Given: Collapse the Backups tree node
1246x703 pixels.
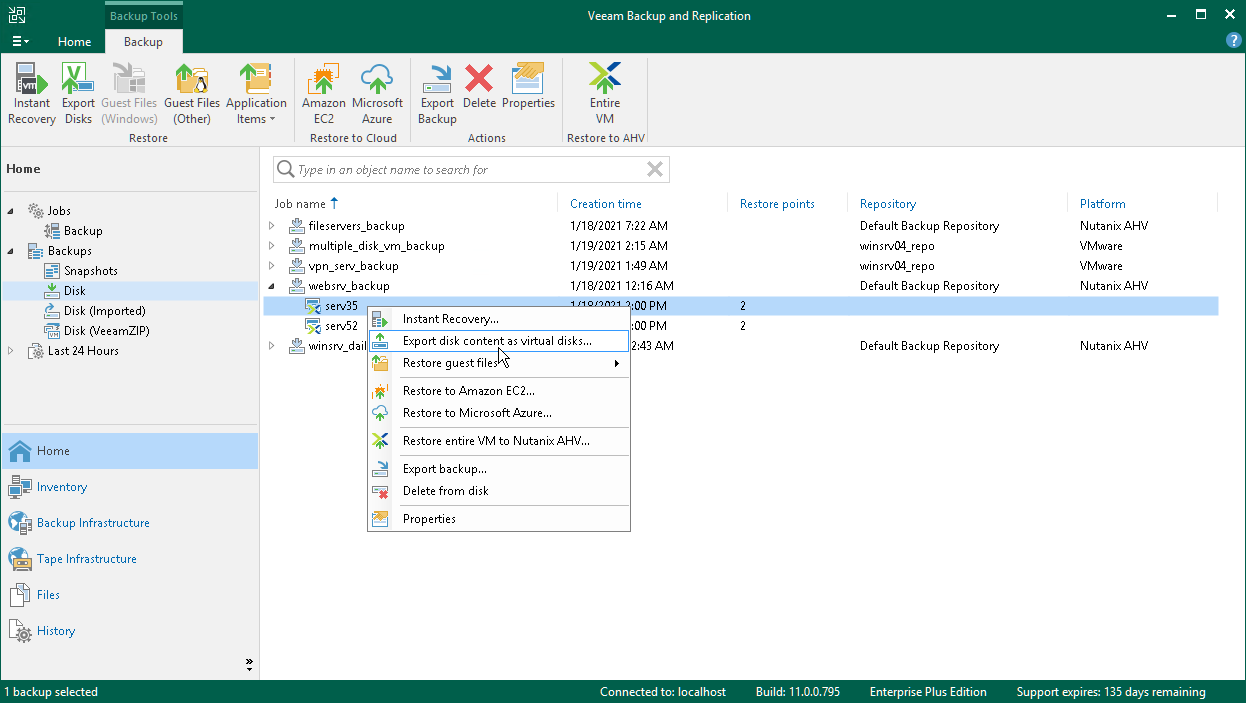Looking at the screenshot, I should coord(11,251).
